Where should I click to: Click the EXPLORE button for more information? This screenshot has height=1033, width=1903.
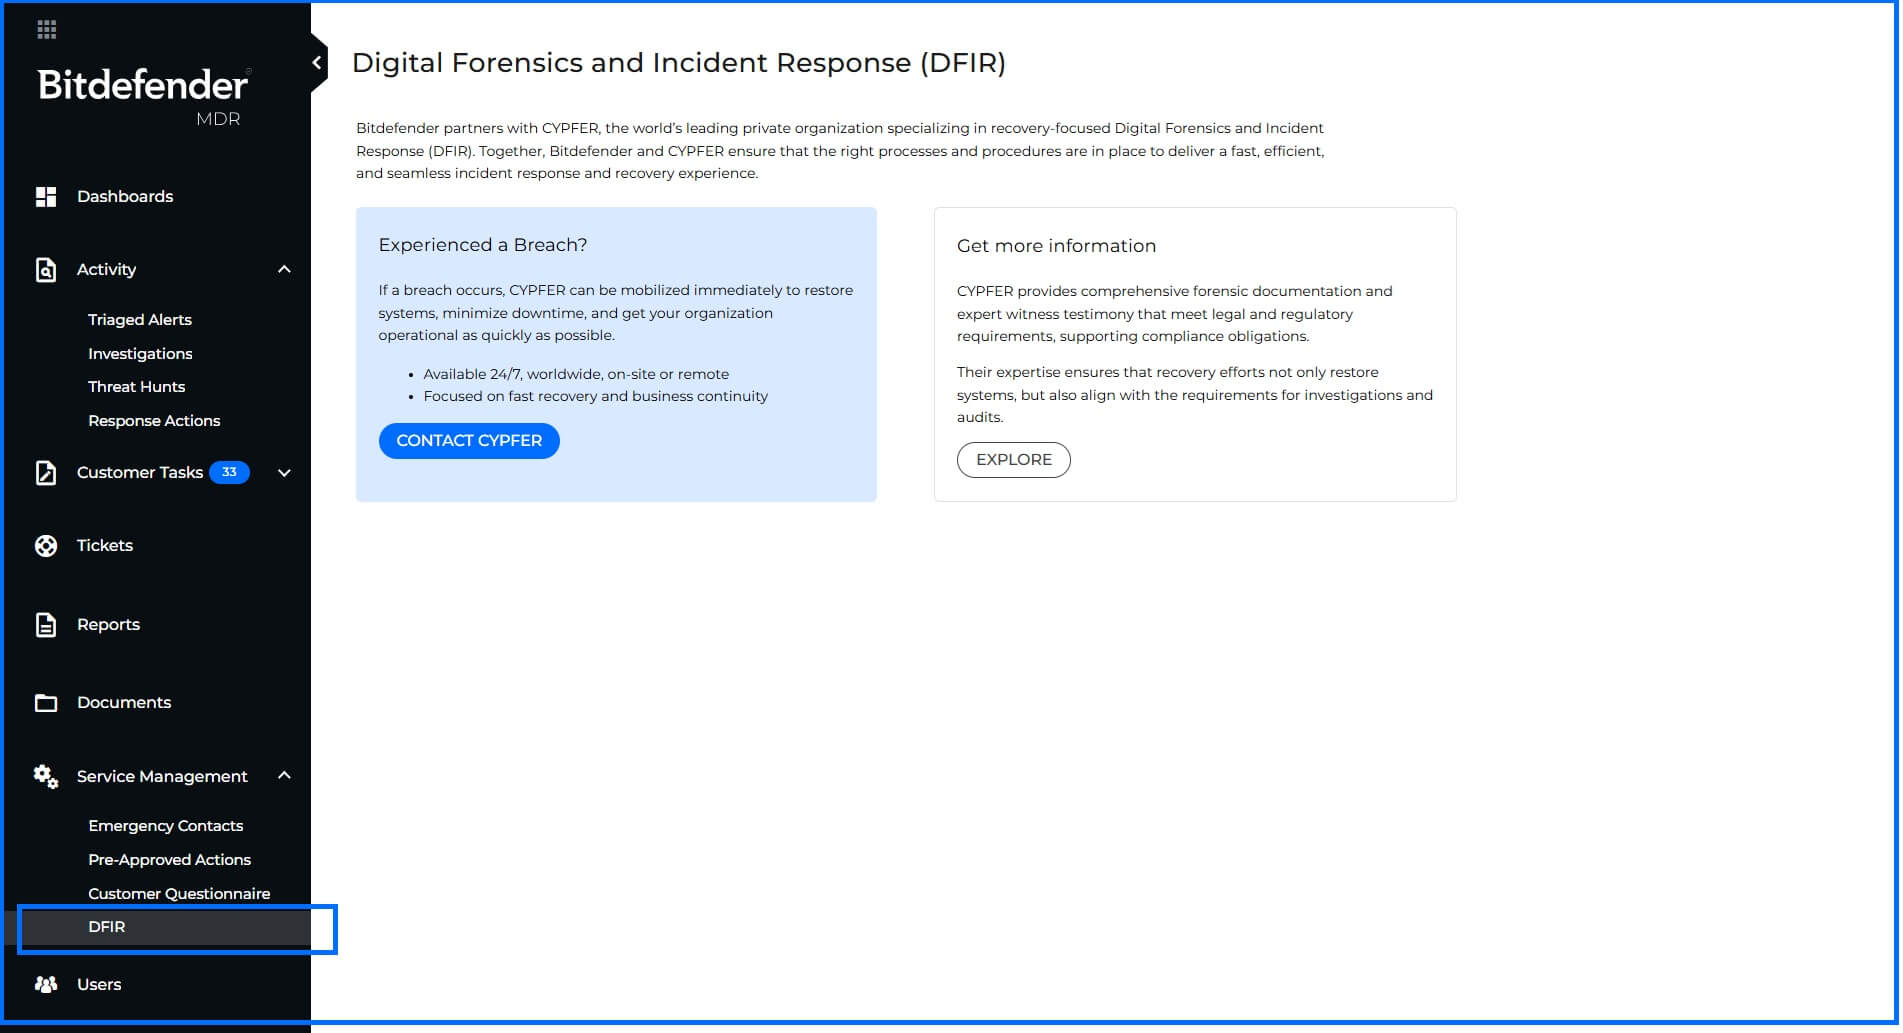pyautogui.click(x=1013, y=460)
